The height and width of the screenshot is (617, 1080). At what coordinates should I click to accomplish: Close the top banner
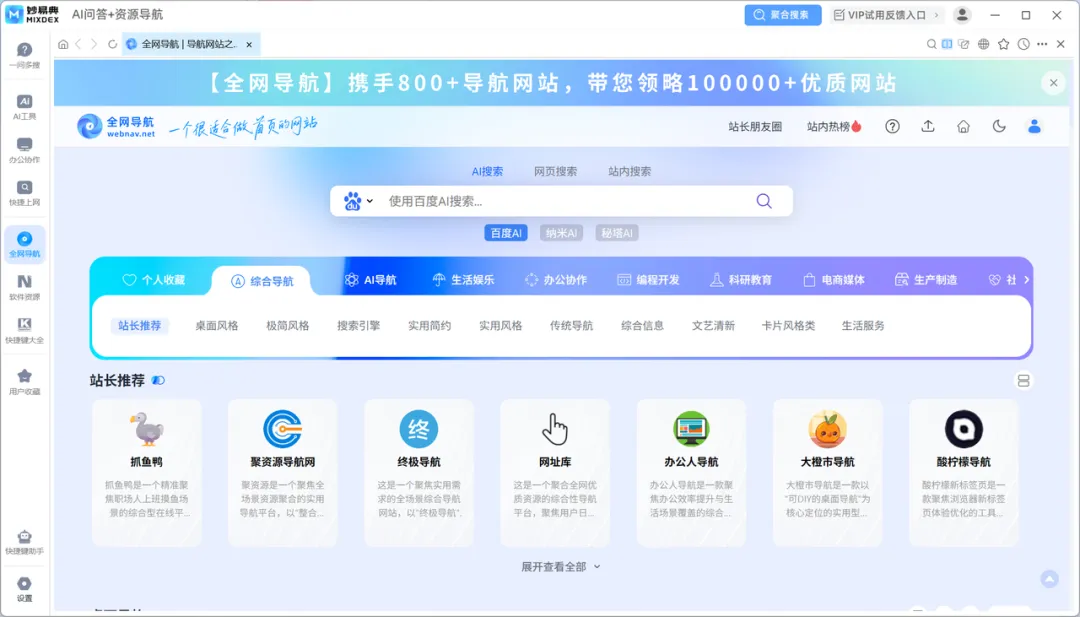(x=1053, y=83)
